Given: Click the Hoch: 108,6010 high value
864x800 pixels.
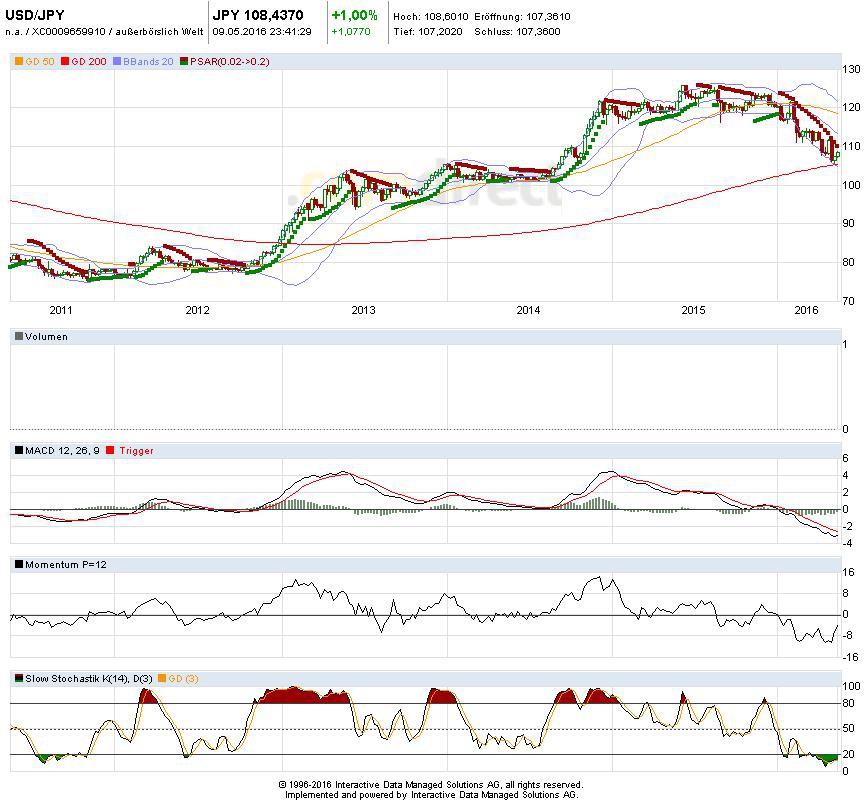Looking at the screenshot, I should click(x=431, y=17).
